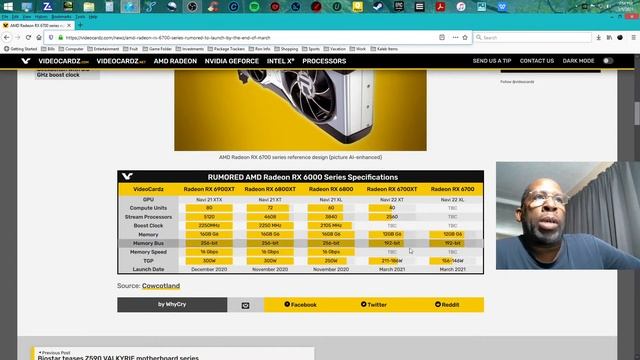Reload the current page

pyautogui.click(x=28, y=38)
